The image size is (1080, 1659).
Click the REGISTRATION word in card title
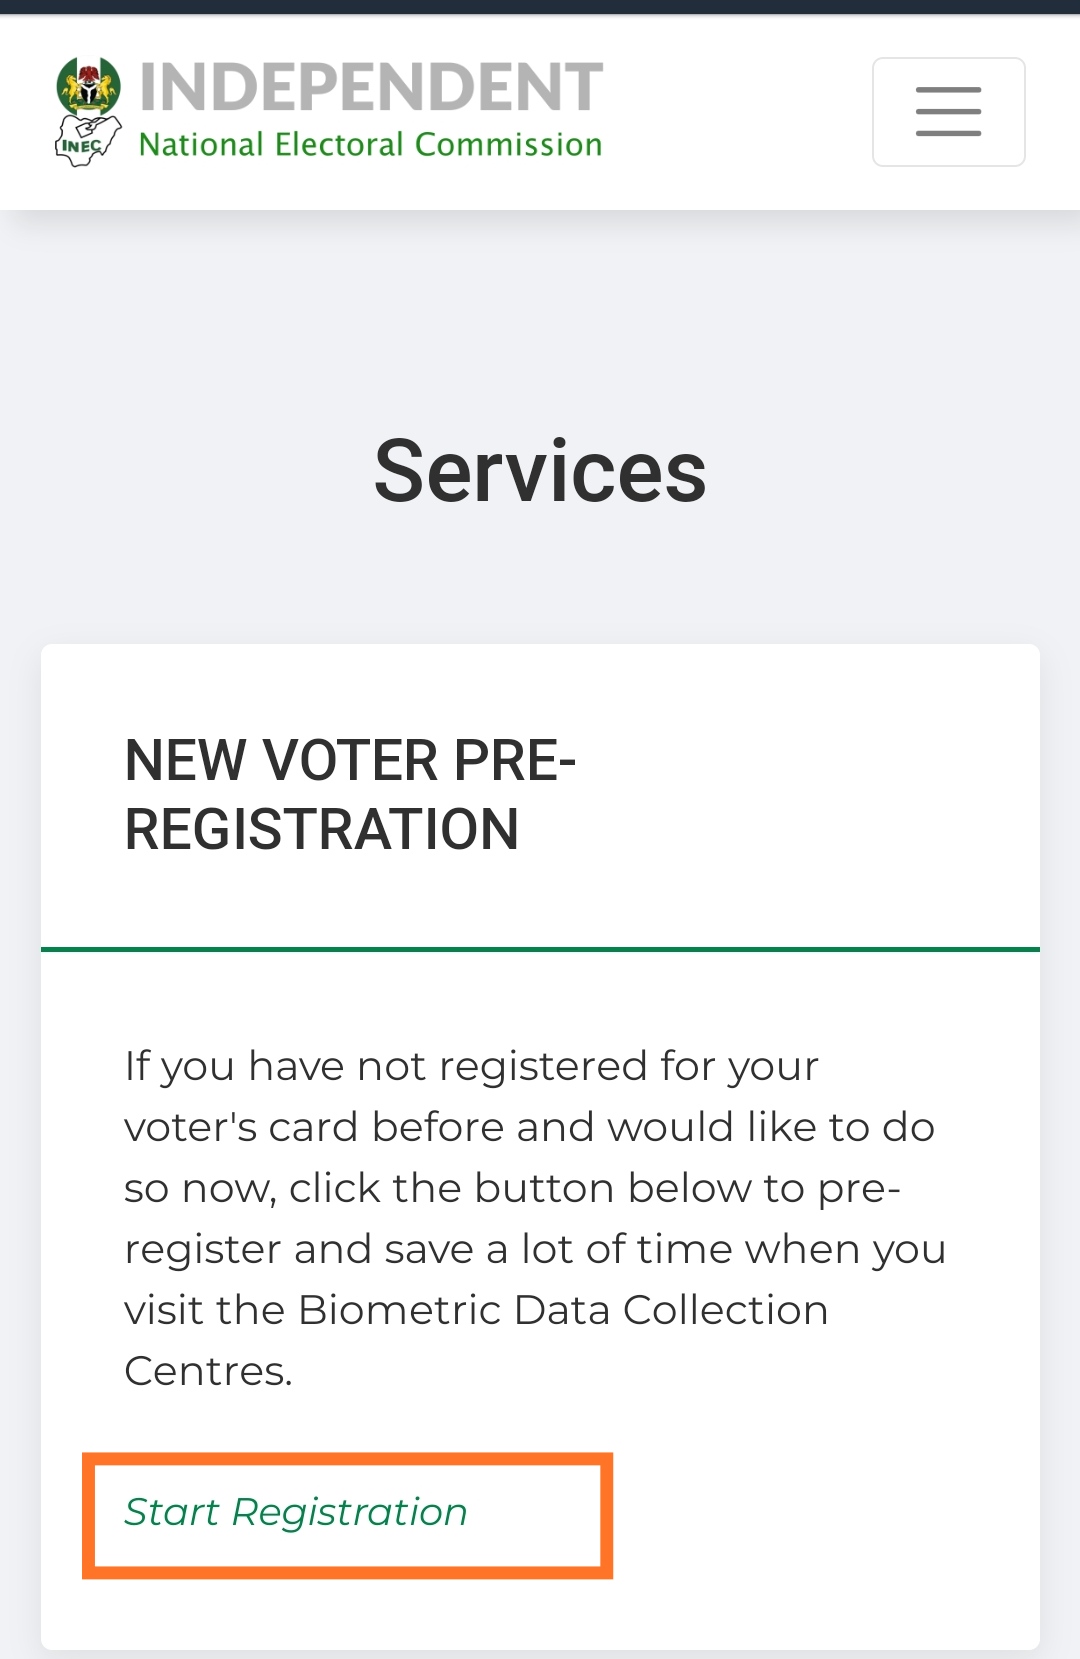tap(322, 830)
